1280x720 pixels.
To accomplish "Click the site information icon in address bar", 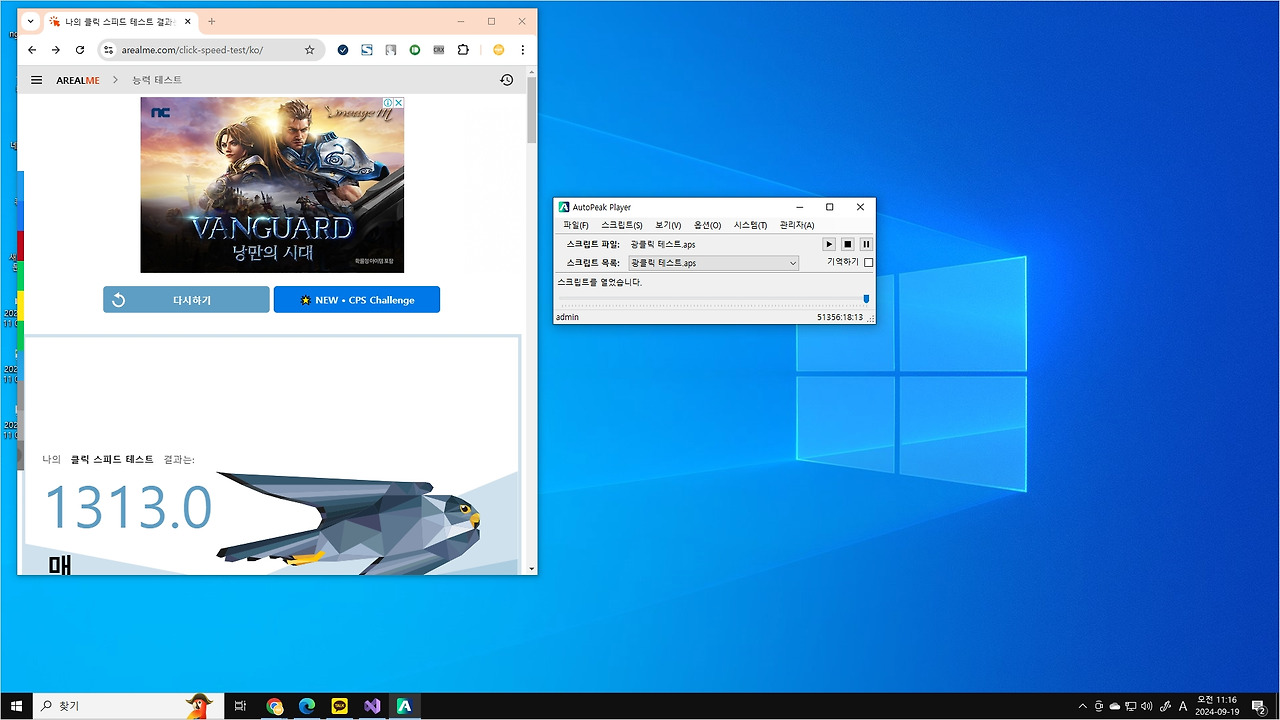I will (x=109, y=50).
